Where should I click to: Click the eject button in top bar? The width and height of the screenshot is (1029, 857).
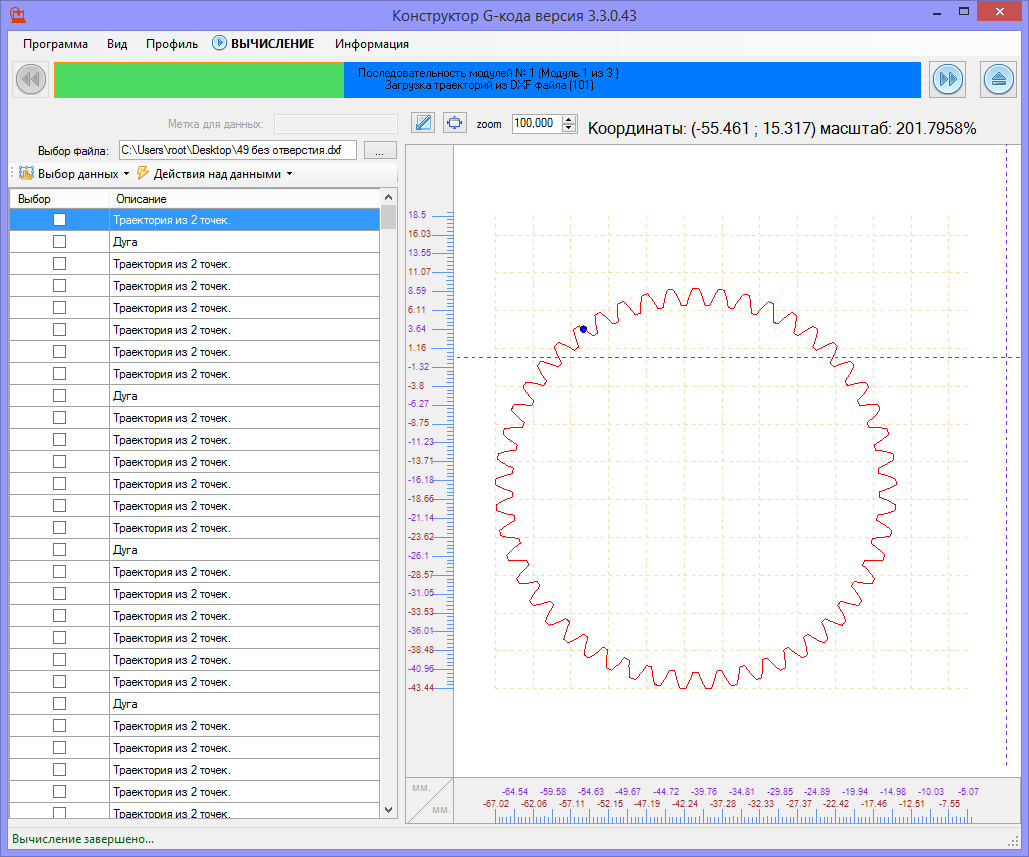999,79
